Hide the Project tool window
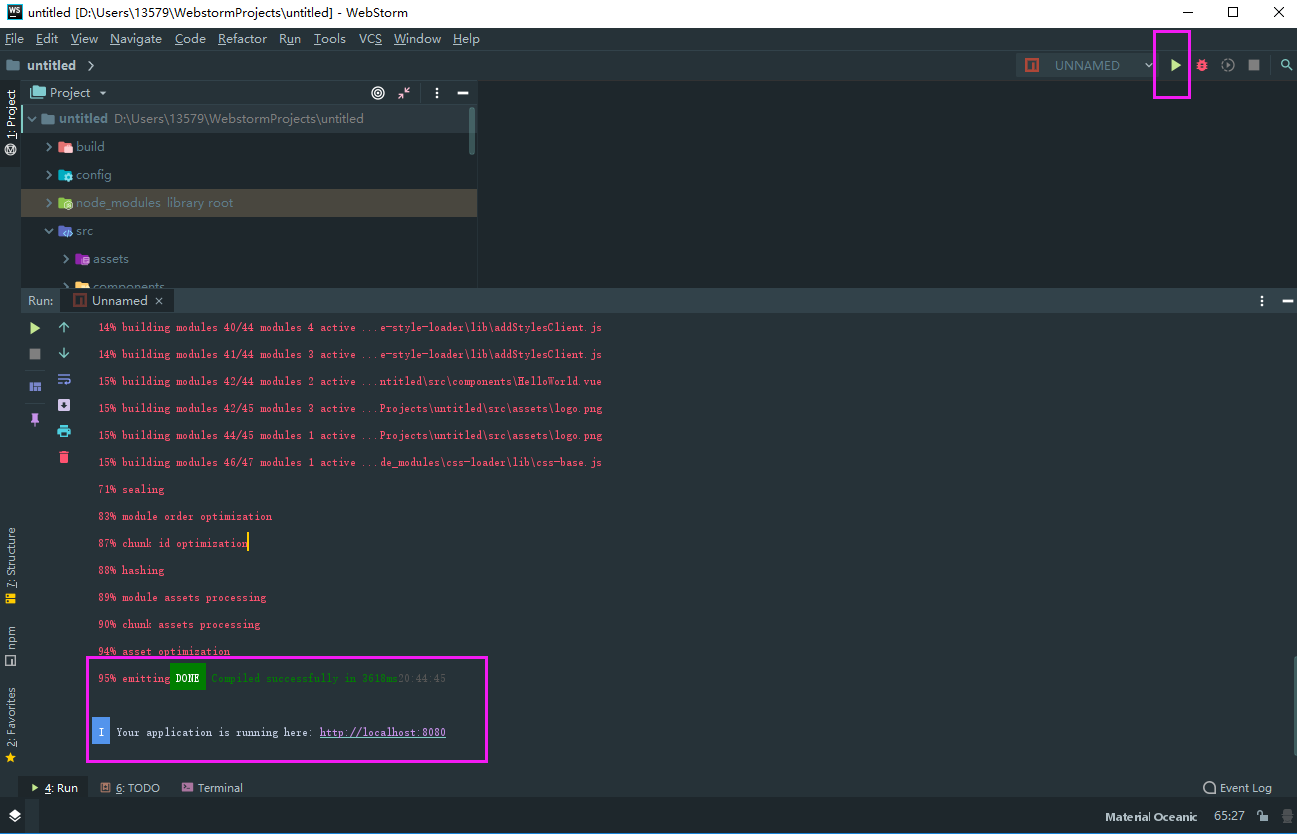The image size is (1297, 834). click(463, 93)
